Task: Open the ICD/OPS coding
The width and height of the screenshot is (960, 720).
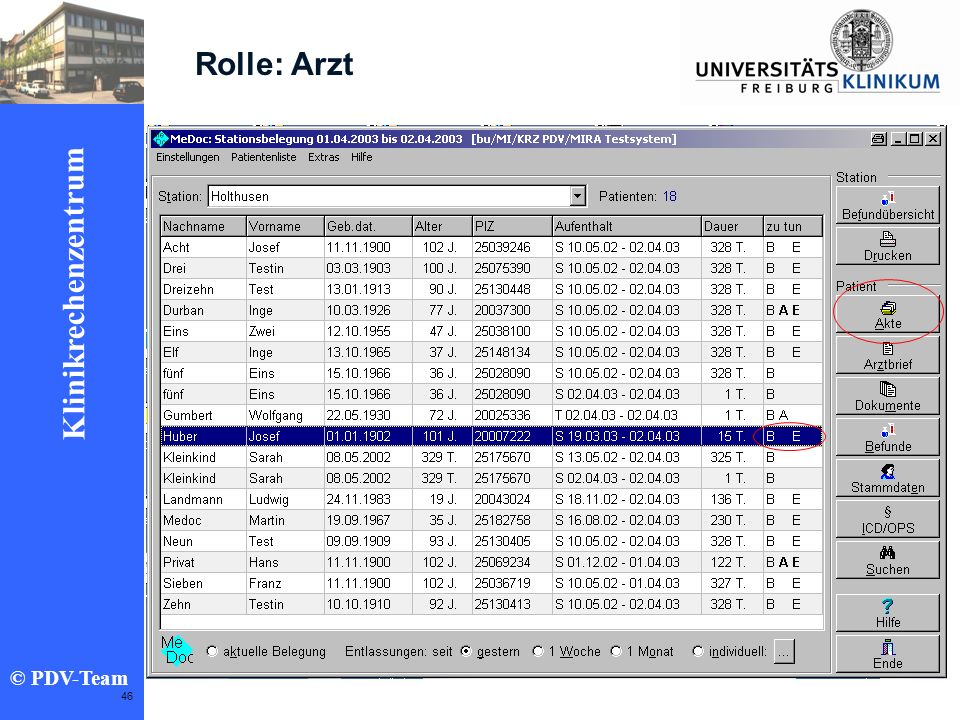Action: pyautogui.click(x=887, y=520)
